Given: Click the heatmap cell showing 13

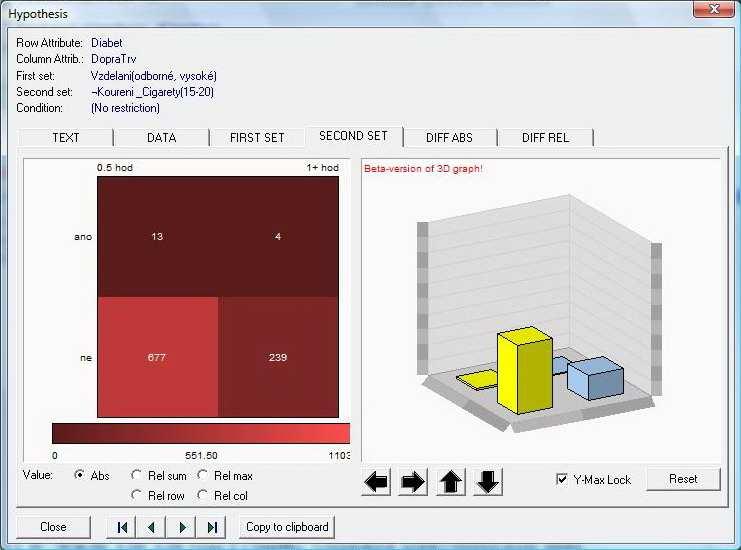Looking at the screenshot, I should pos(157,236).
